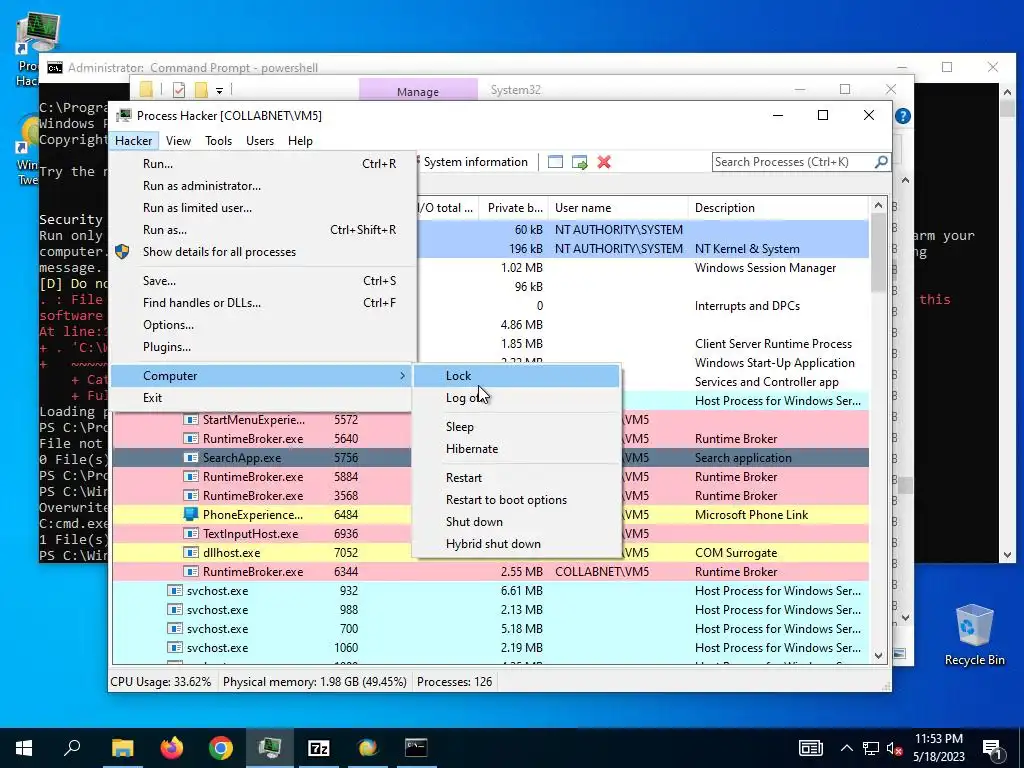Select the SearchApp.exe row name

(242, 458)
